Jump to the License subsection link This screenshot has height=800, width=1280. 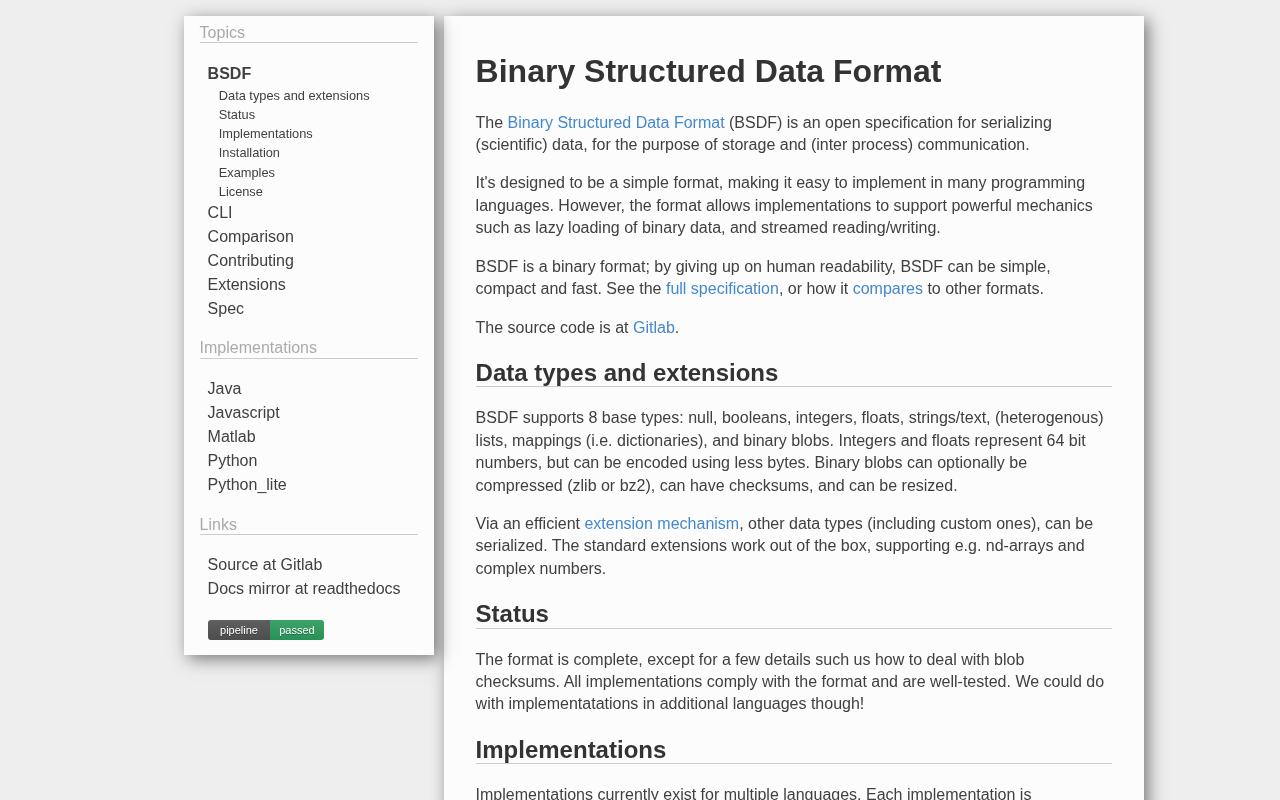point(240,192)
